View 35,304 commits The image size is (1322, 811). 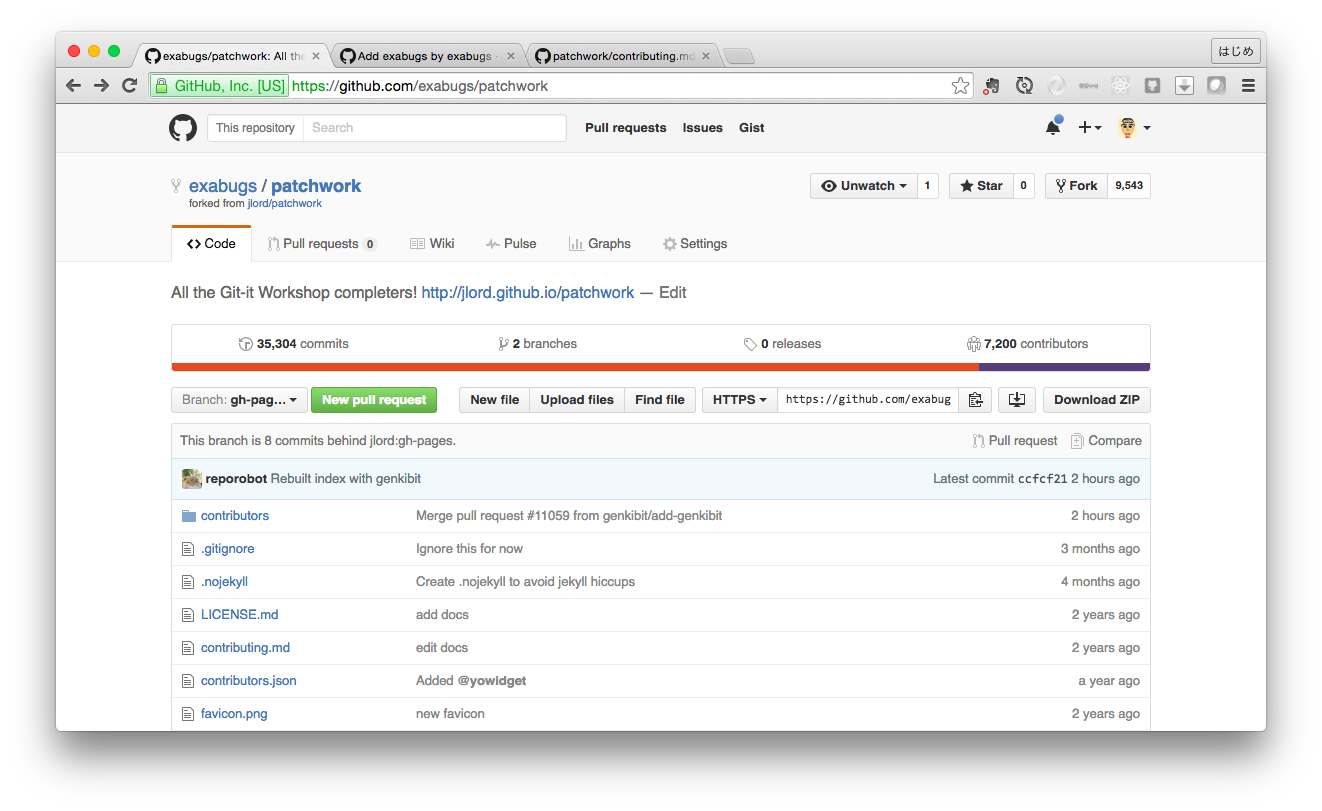[x=294, y=344]
